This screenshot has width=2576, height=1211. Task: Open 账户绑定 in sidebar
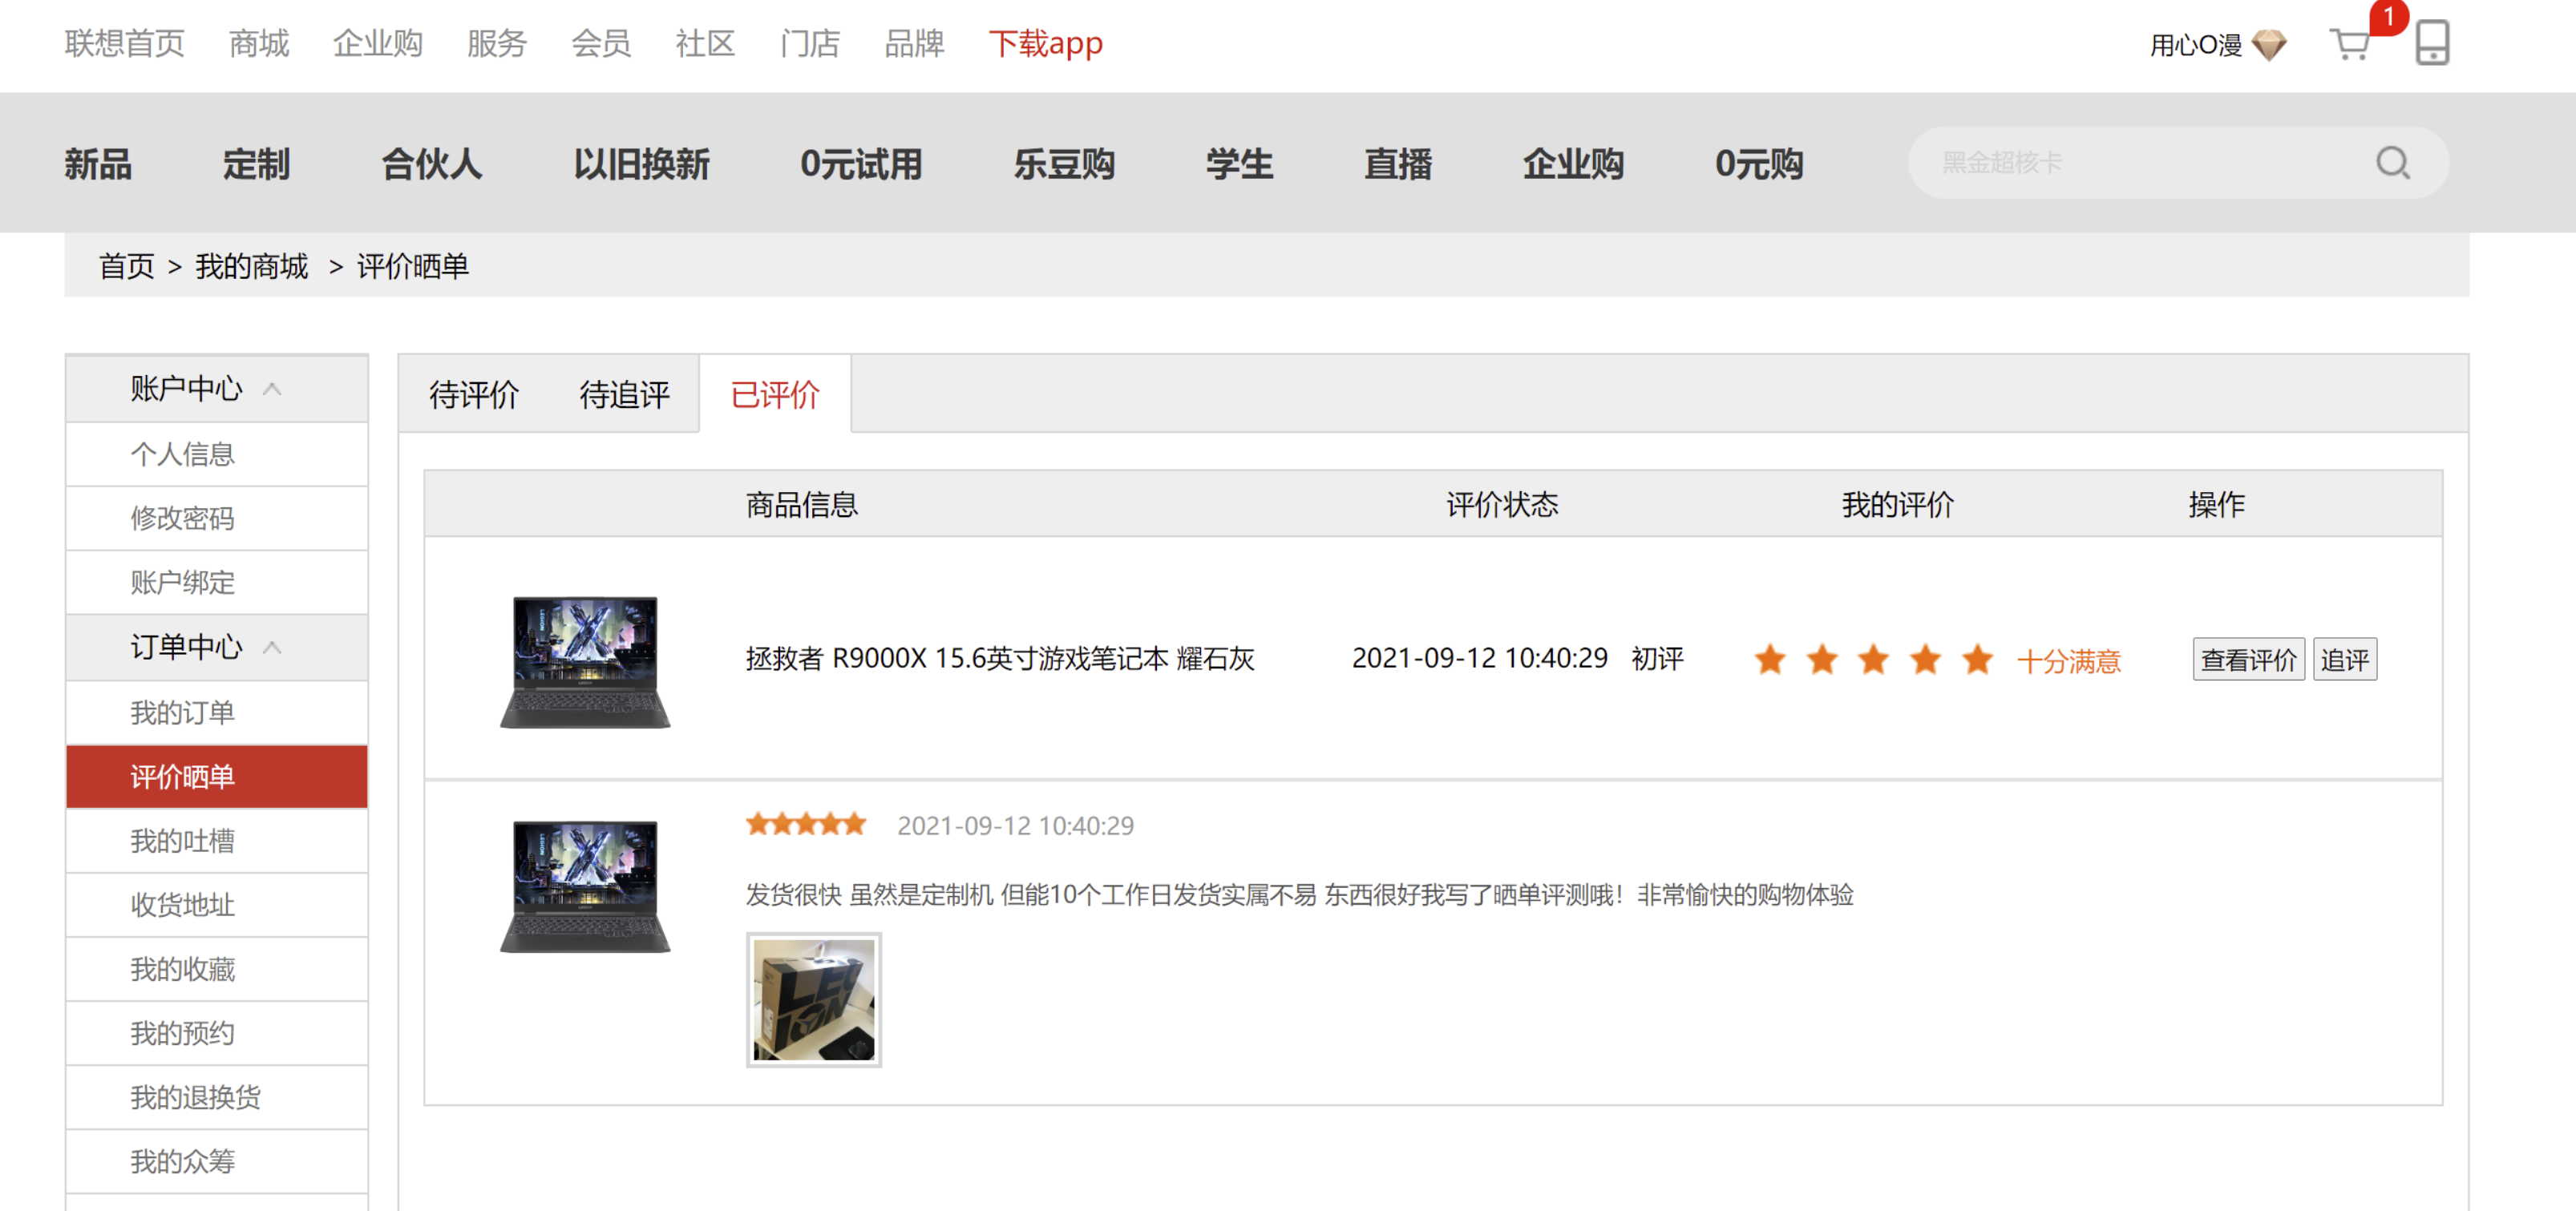pos(217,582)
